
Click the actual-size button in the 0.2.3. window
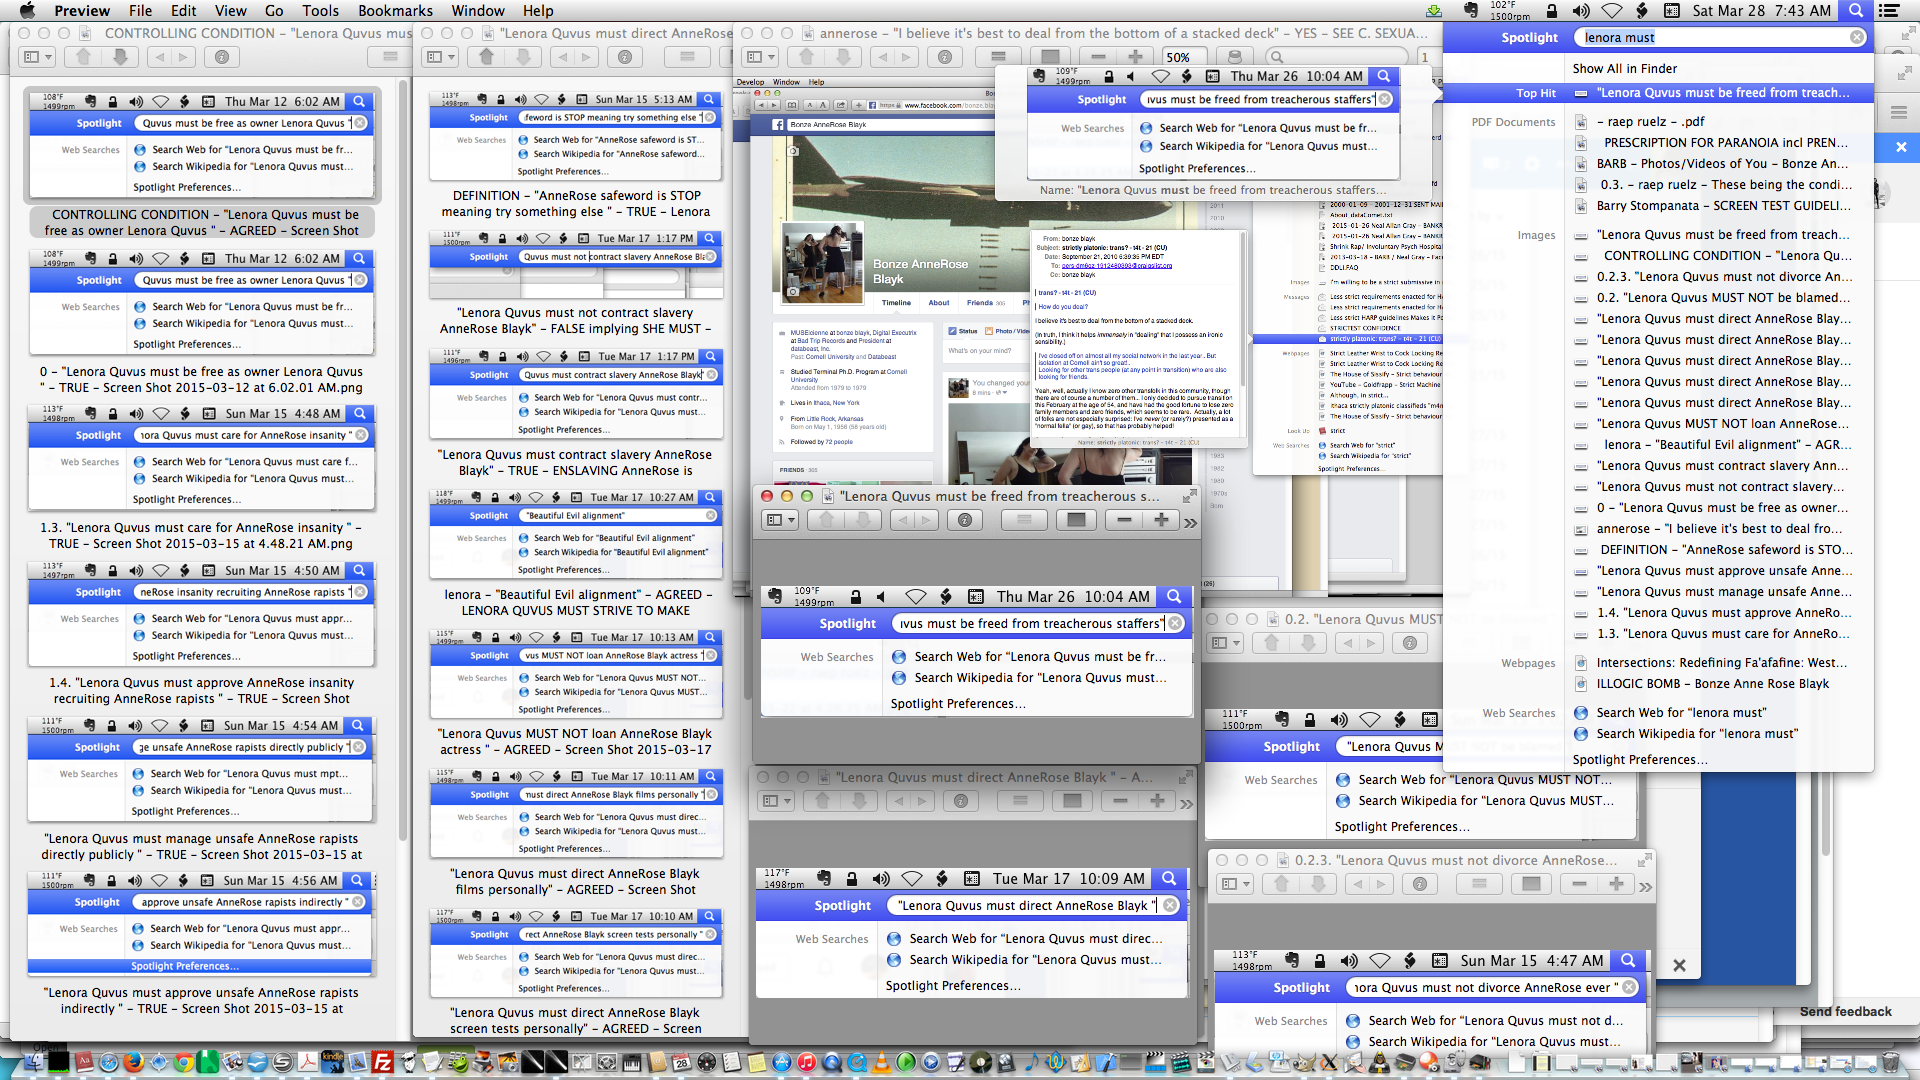point(1530,884)
